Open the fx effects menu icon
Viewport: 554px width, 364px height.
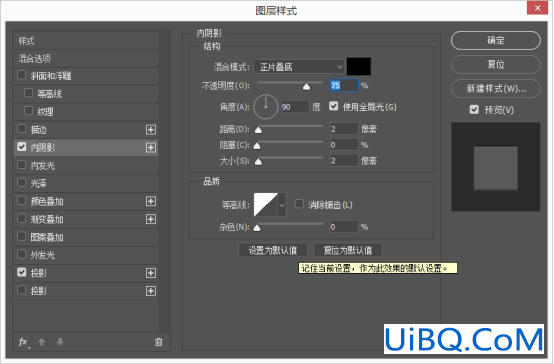pos(23,342)
